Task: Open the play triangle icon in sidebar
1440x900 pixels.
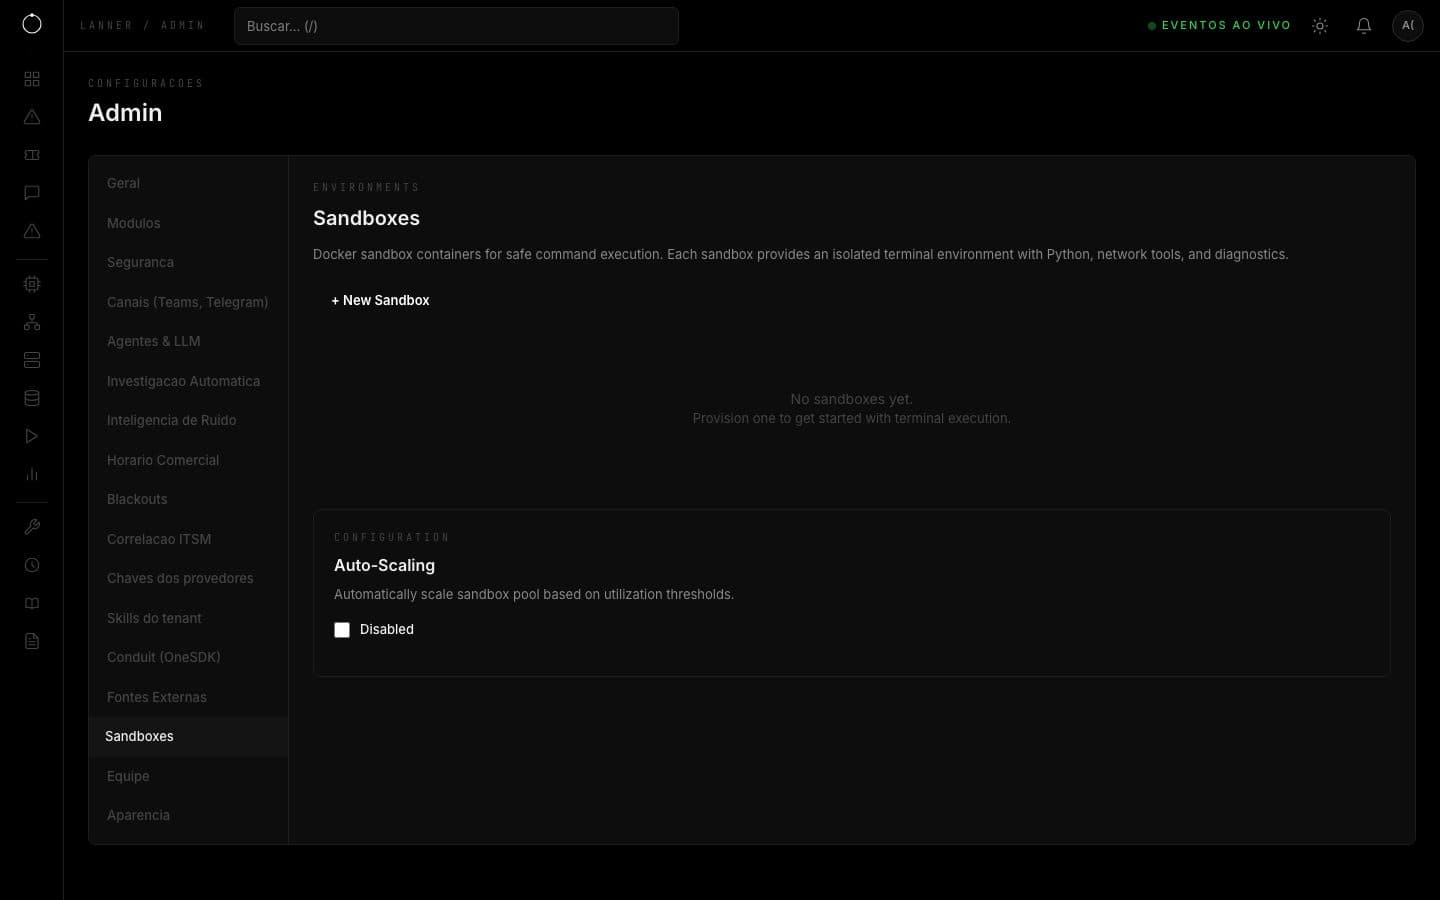Action: [x=32, y=436]
